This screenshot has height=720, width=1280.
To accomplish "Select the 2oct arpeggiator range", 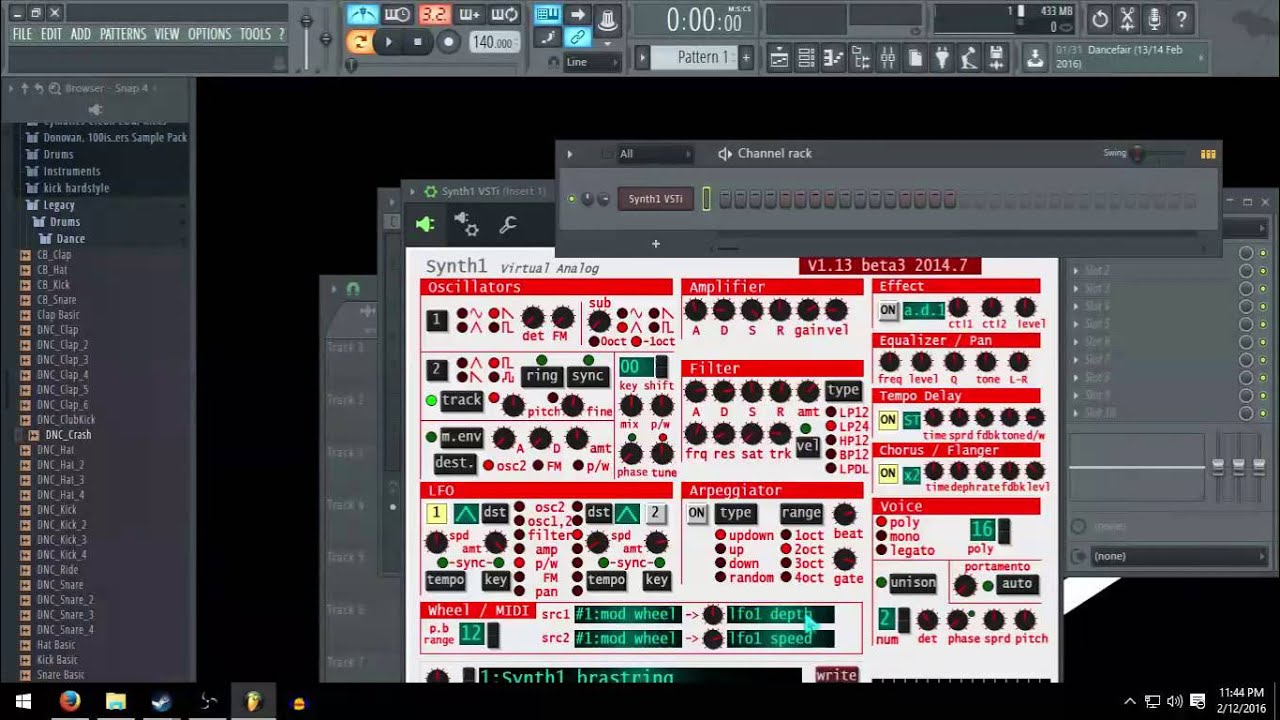I will point(786,550).
